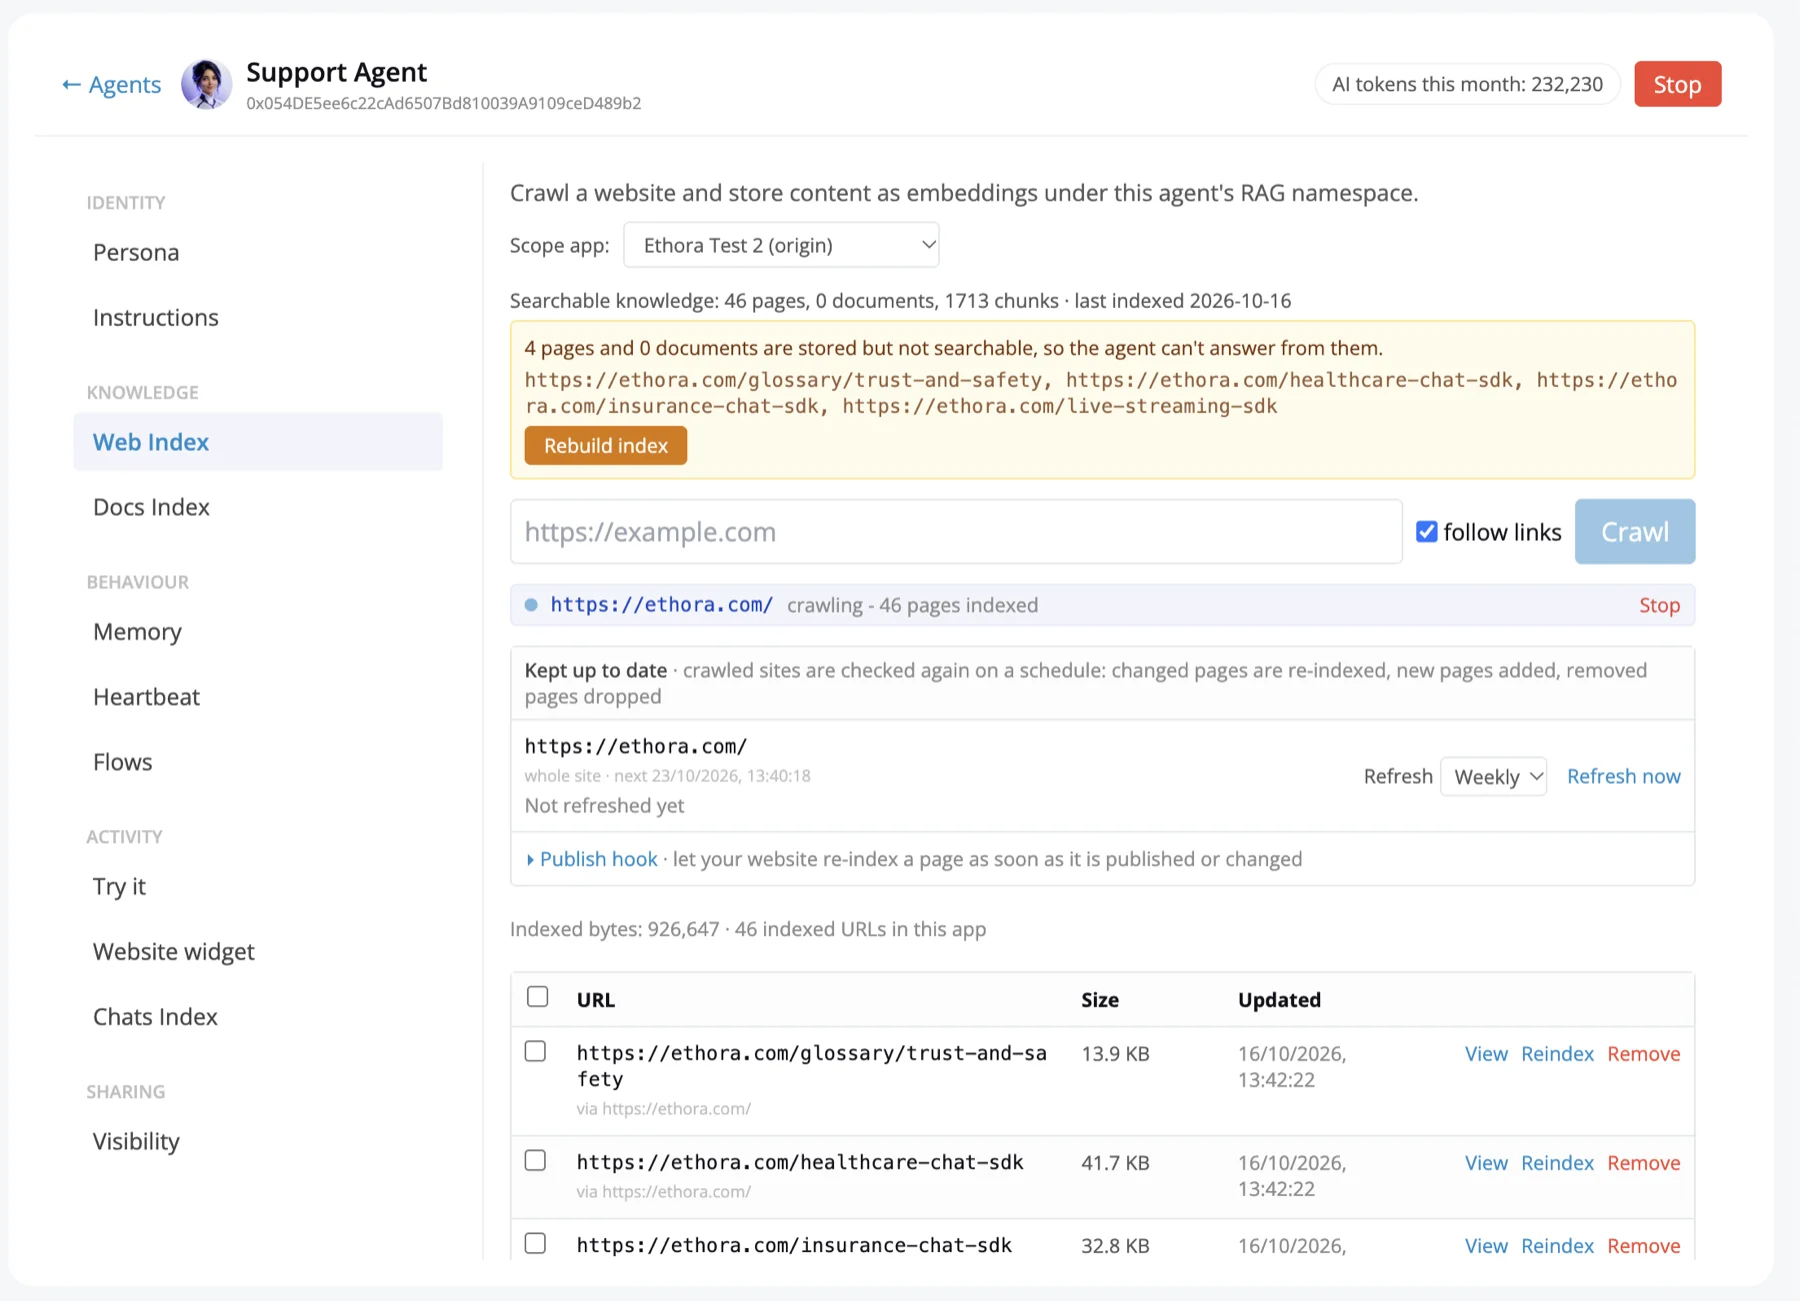Open the Heartbeat section
The image size is (1800, 1301).
pyautogui.click(x=258, y=697)
